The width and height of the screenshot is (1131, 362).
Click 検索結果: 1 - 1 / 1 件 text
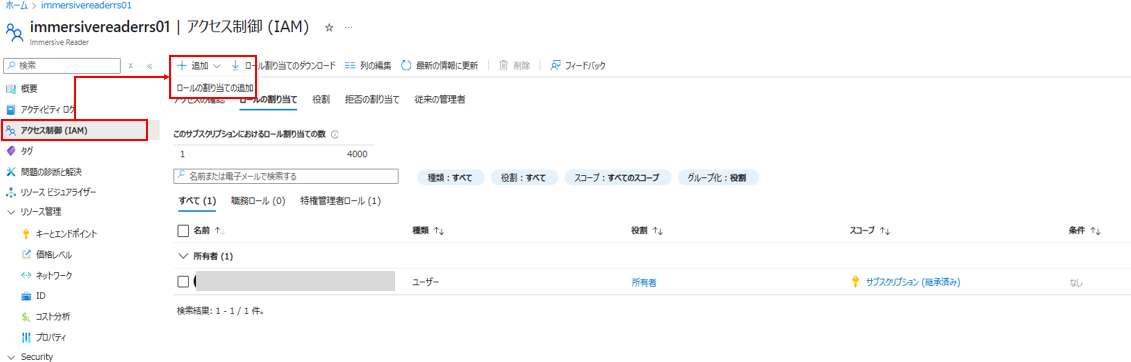[x=220, y=311]
